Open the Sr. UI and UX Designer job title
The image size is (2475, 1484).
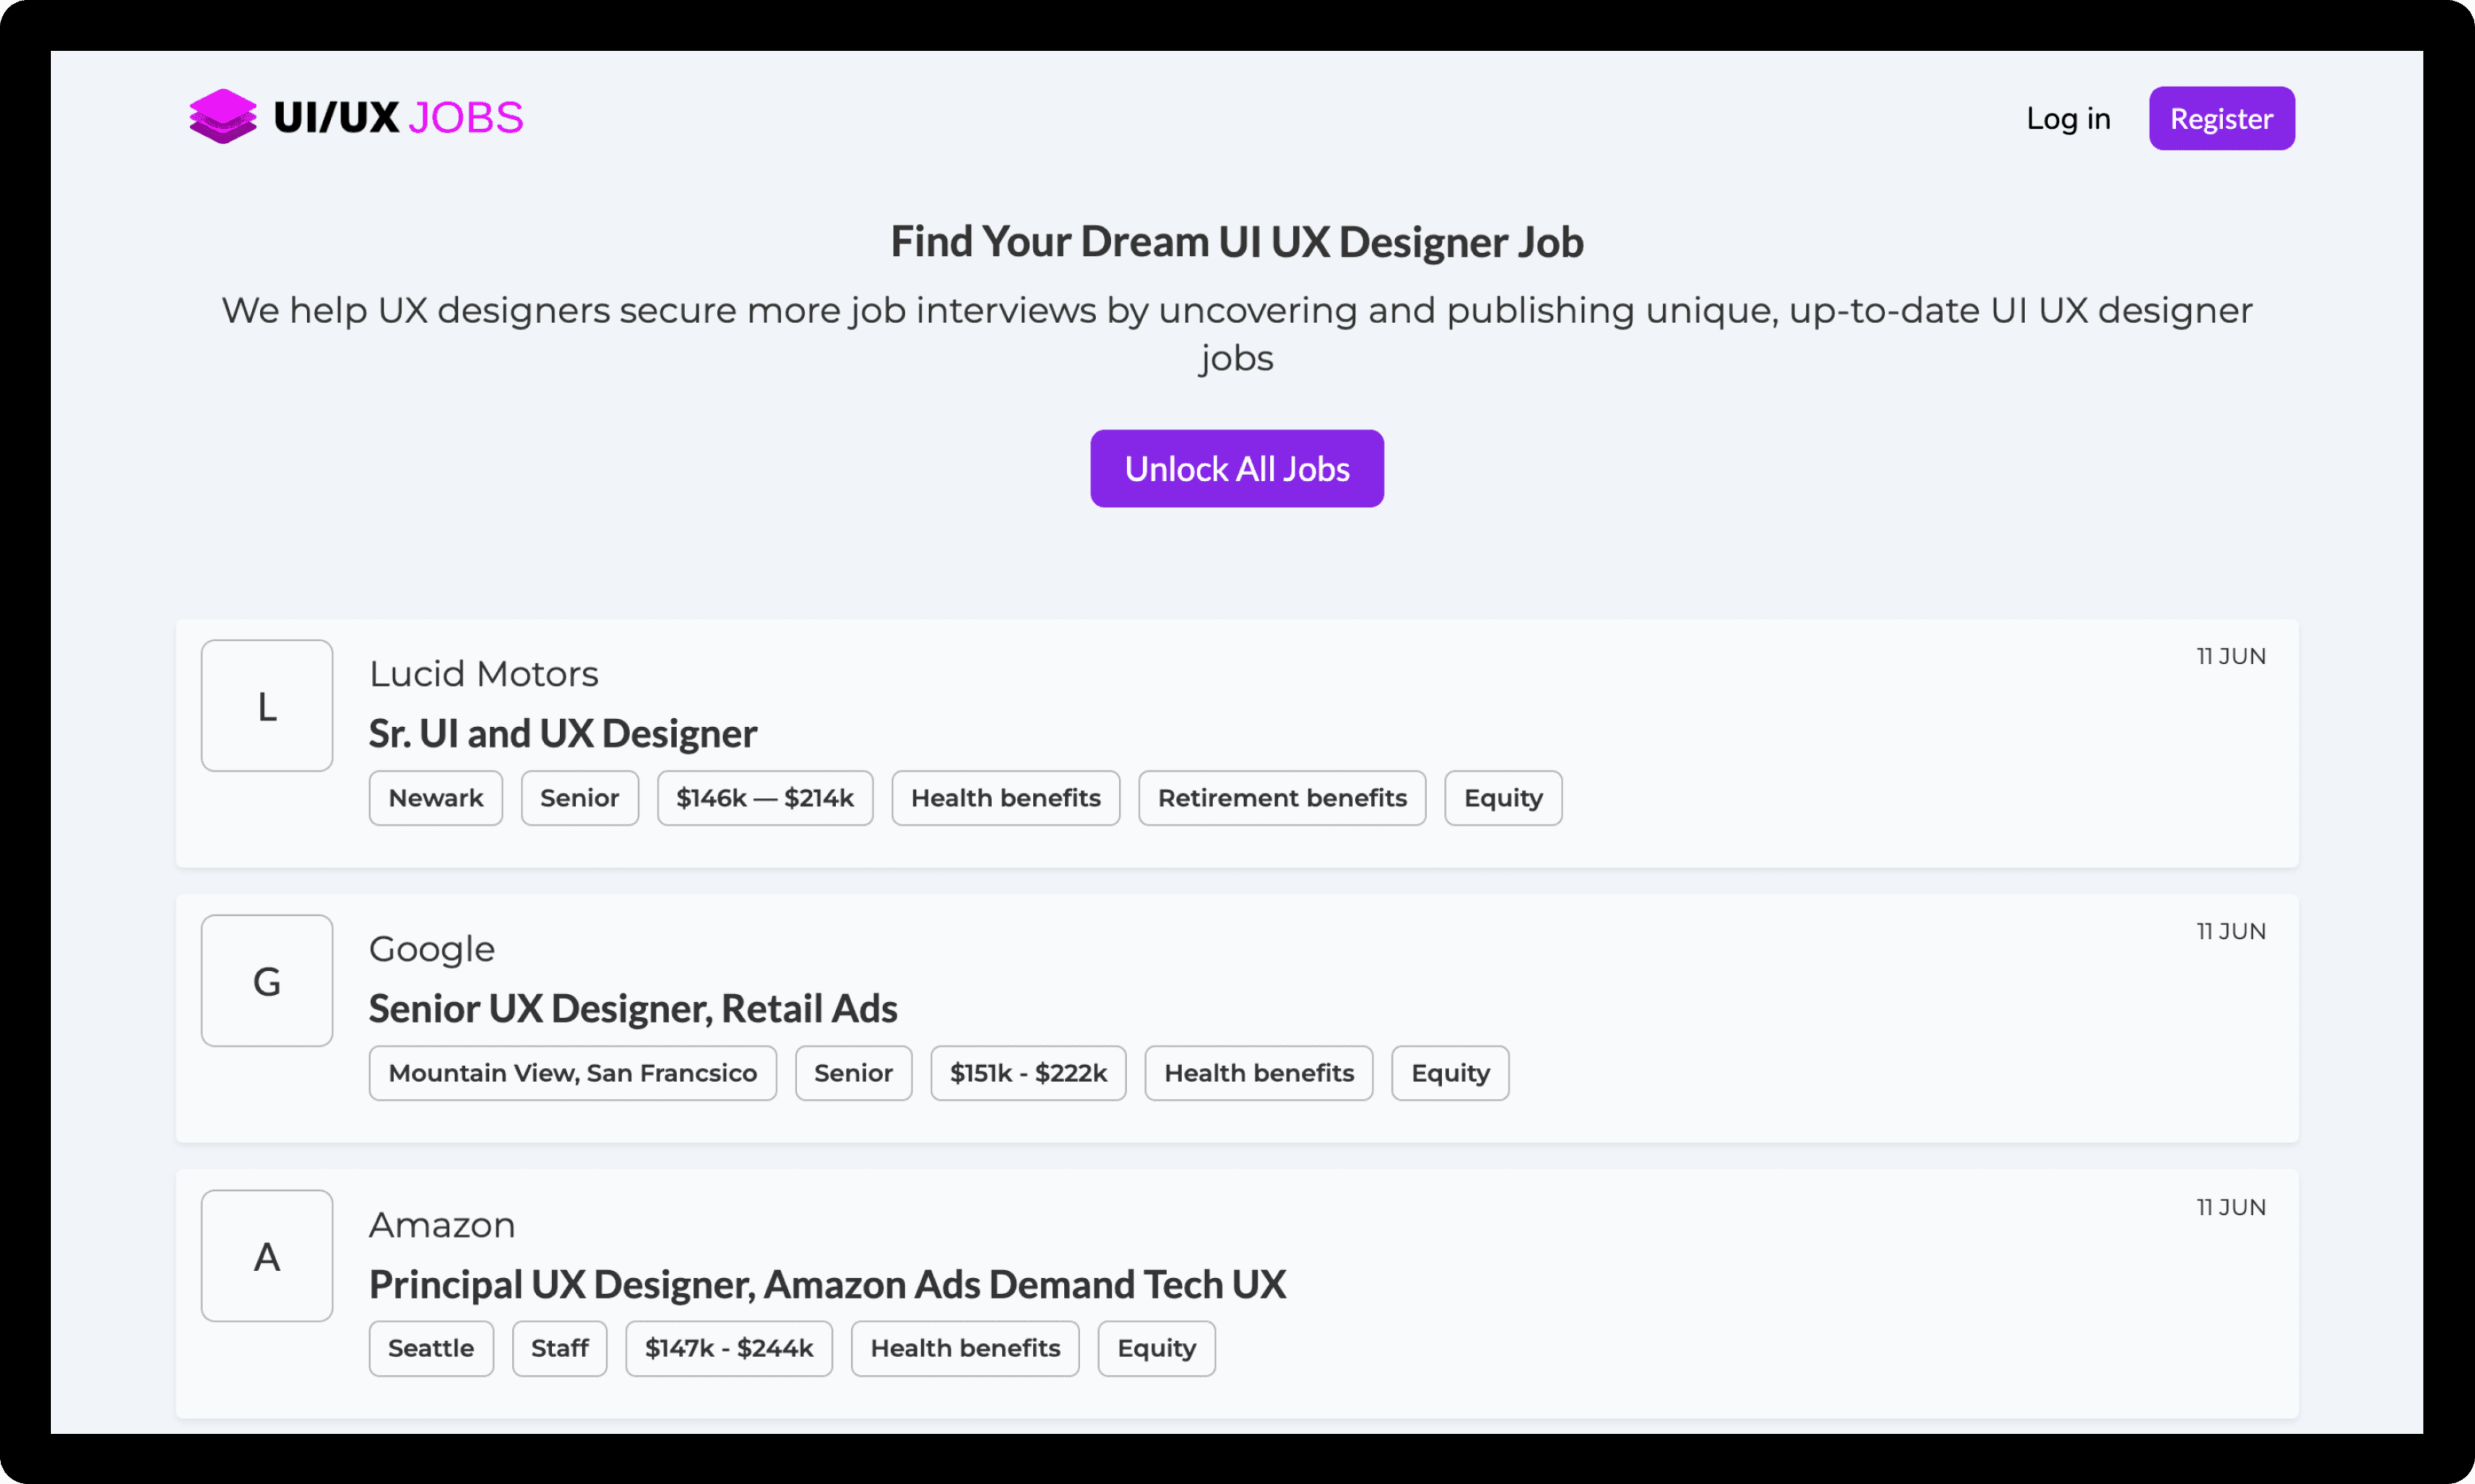click(563, 734)
